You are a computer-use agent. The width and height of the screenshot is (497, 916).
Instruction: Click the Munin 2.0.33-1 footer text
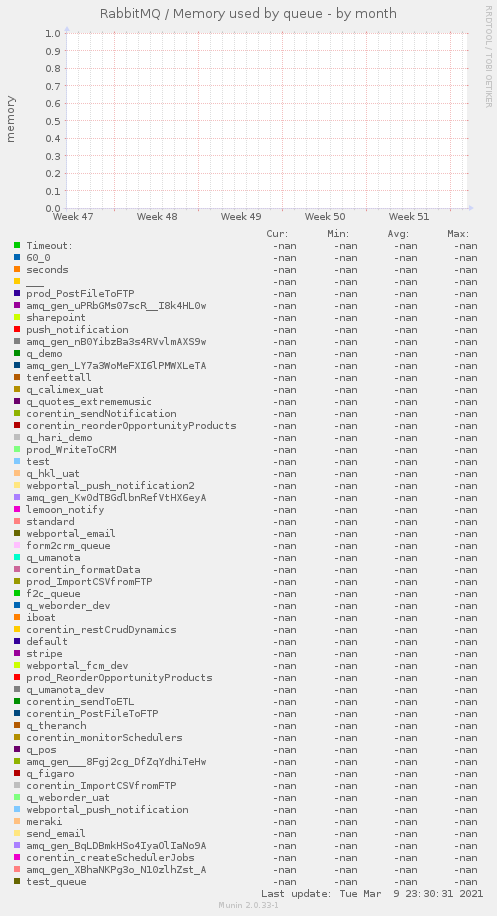(x=248, y=905)
